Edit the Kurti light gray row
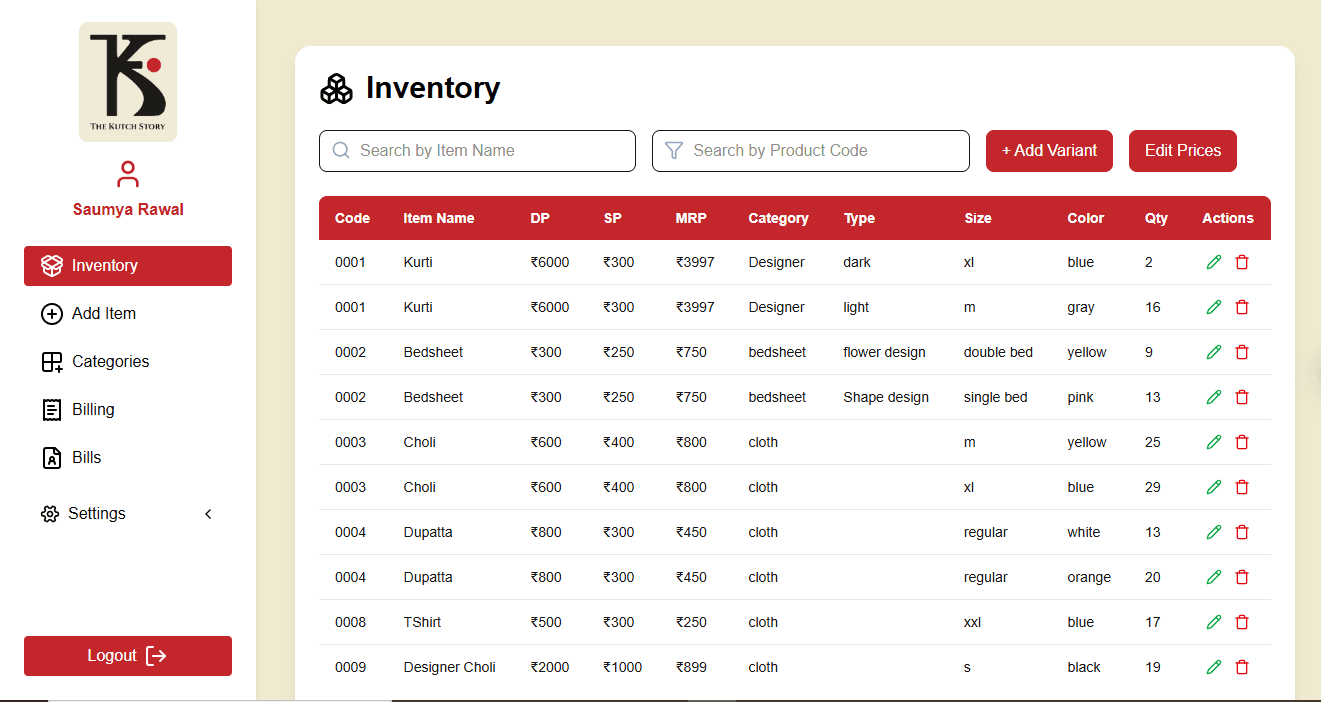Image resolution: width=1321 pixels, height=702 pixels. pos(1214,307)
